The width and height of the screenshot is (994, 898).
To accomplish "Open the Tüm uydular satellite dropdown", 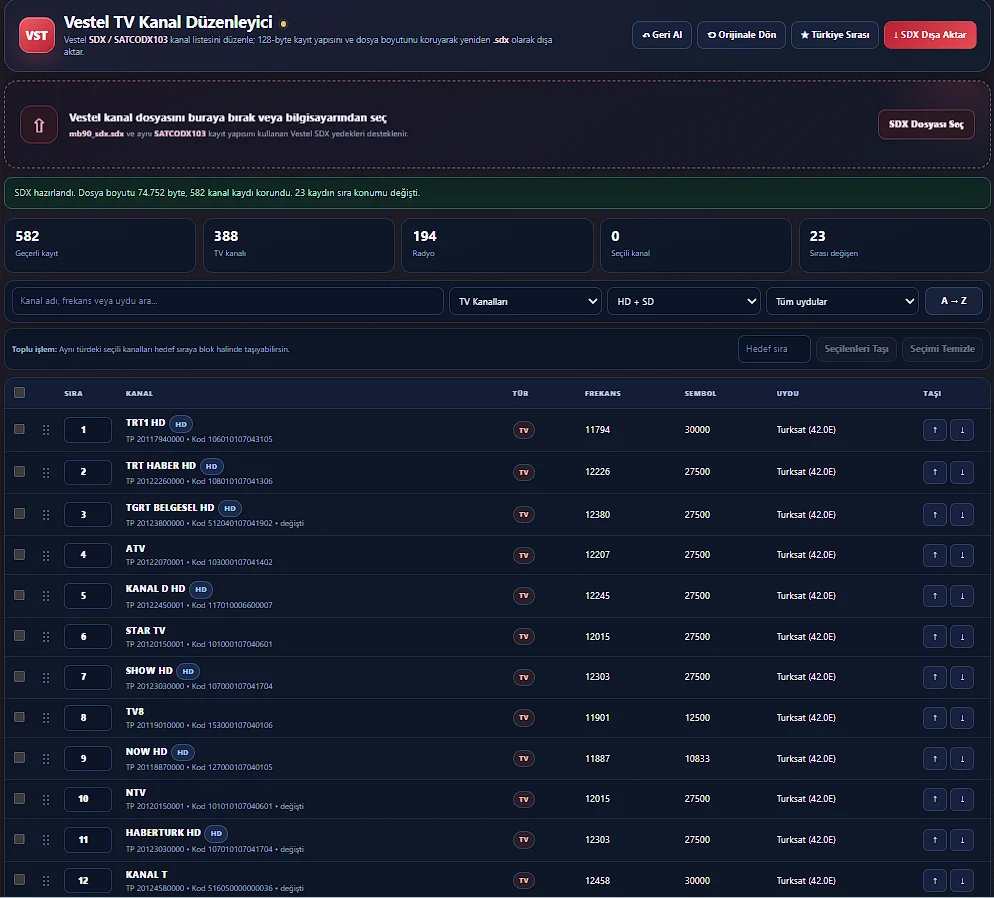I will tap(842, 301).
